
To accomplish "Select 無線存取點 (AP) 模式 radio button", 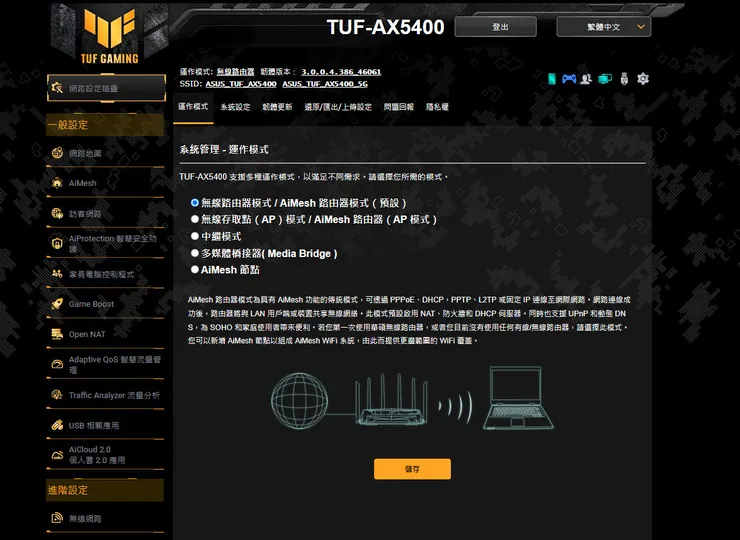I will pyautogui.click(x=194, y=219).
